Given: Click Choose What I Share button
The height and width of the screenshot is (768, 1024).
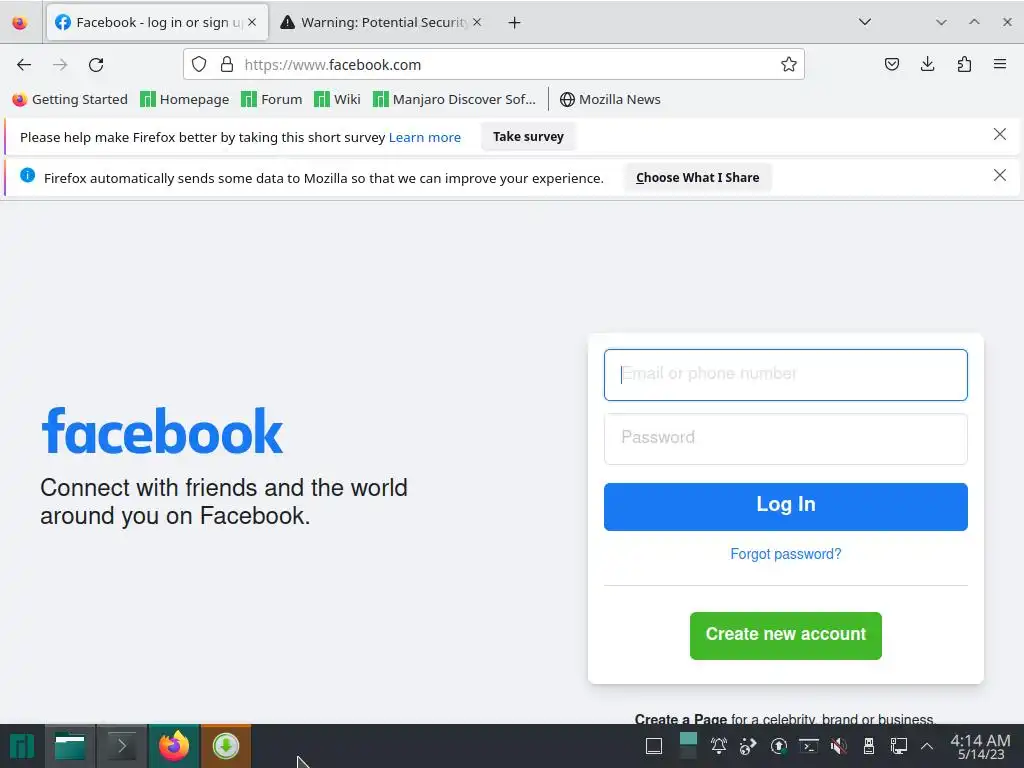Looking at the screenshot, I should pyautogui.click(x=697, y=178).
